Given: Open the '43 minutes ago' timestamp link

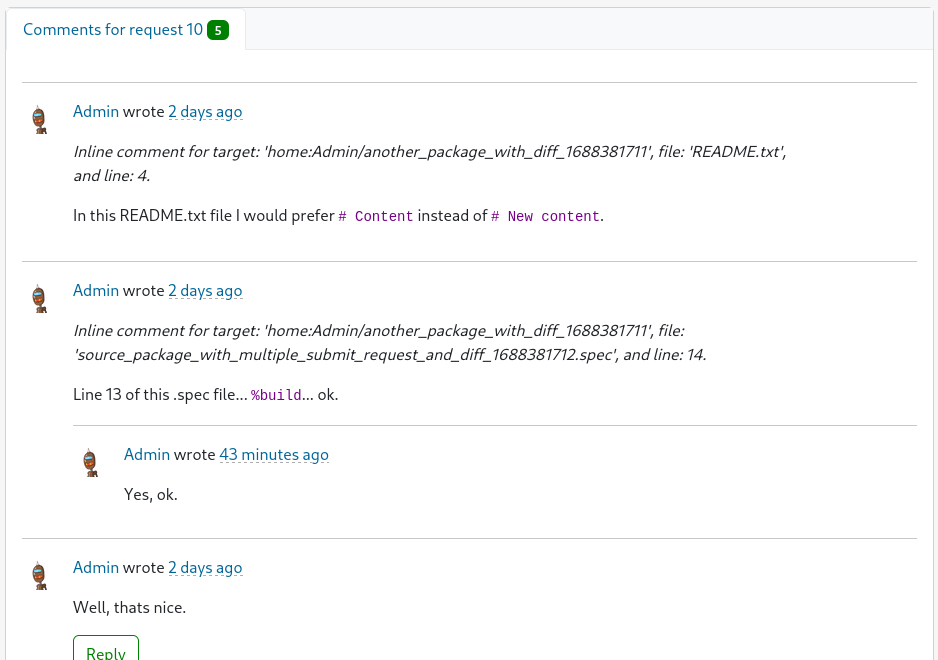Looking at the screenshot, I should (274, 454).
